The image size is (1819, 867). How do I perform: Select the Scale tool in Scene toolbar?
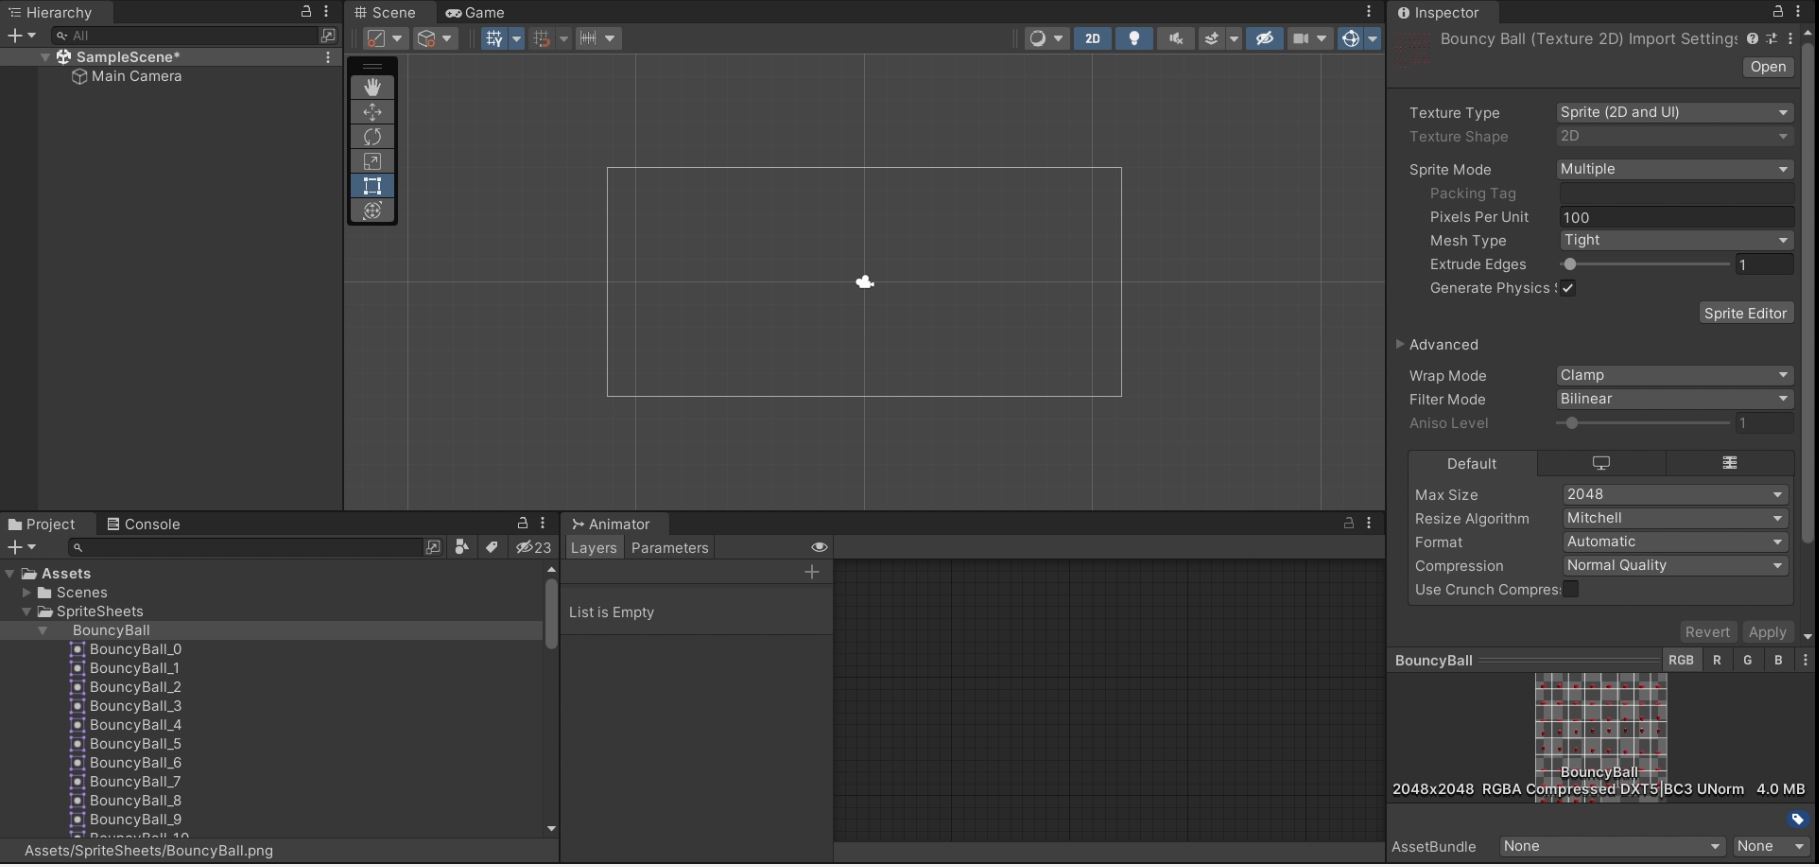372,161
